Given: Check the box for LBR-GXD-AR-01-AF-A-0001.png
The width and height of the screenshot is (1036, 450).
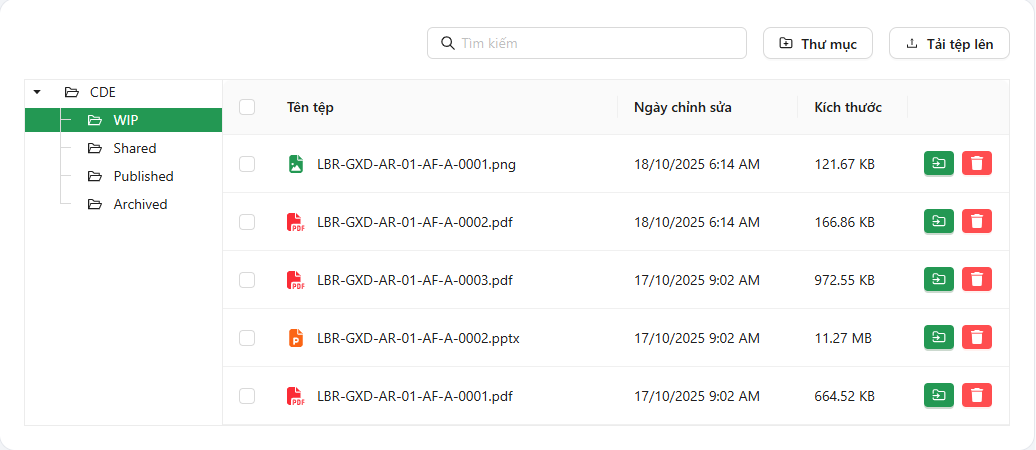Looking at the screenshot, I should (247, 164).
